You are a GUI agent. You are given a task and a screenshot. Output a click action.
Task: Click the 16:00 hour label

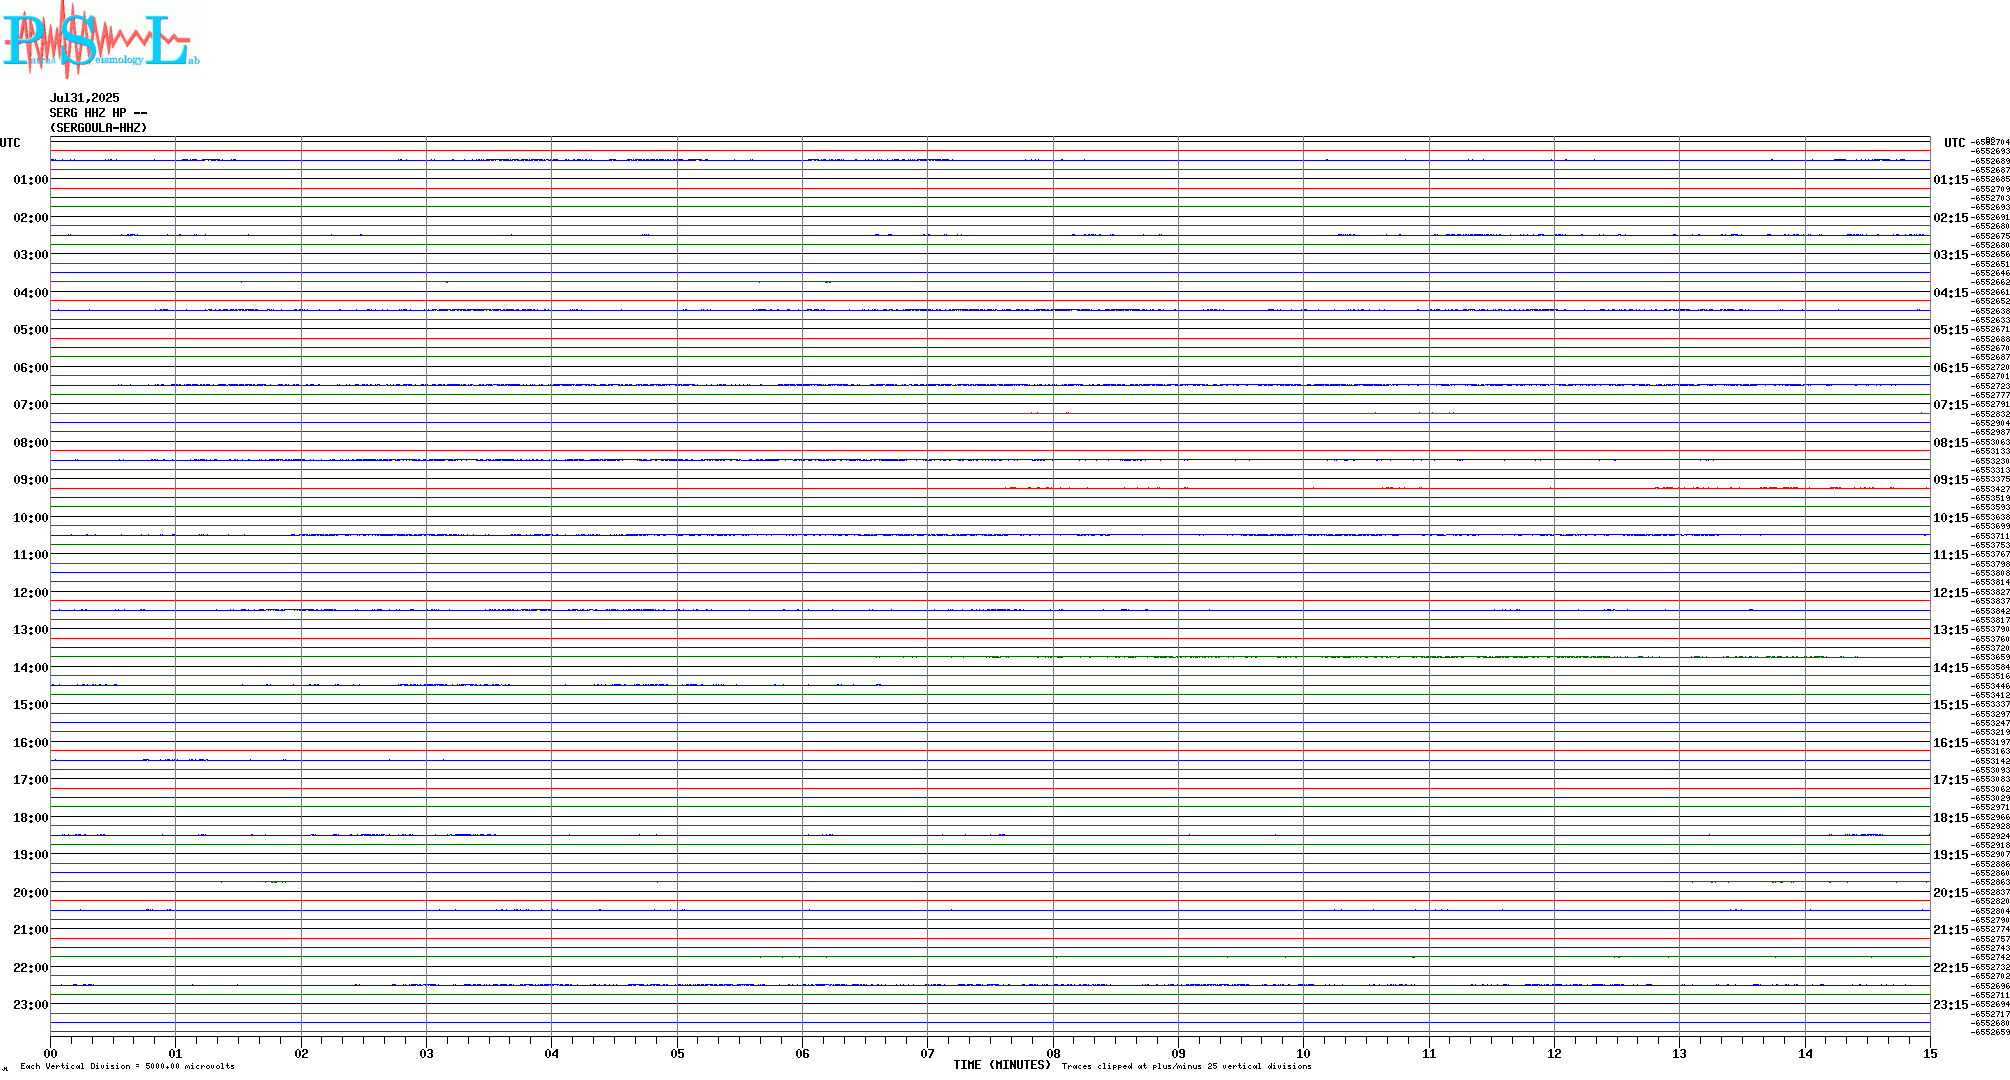point(31,743)
